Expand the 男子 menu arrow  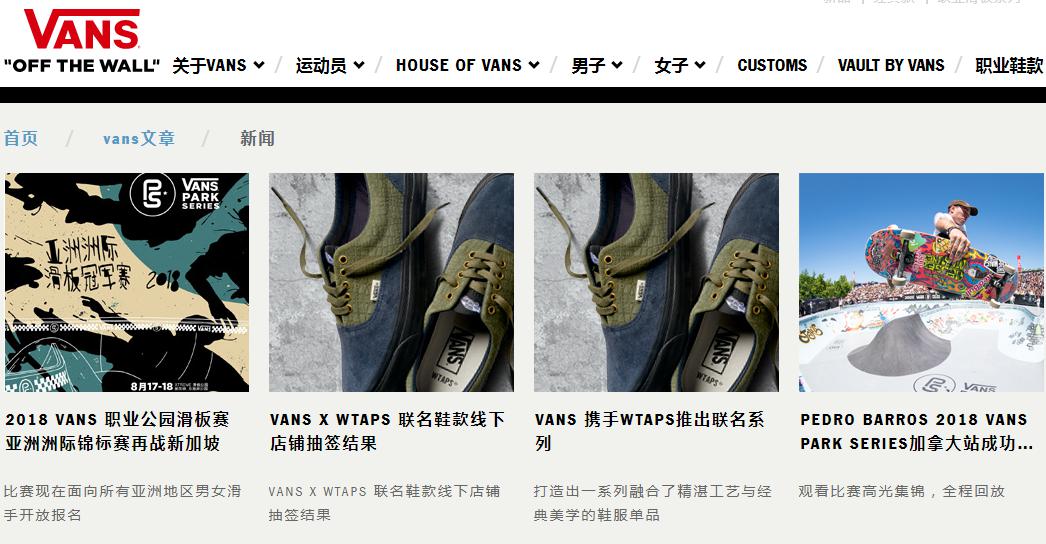[x=617, y=65]
